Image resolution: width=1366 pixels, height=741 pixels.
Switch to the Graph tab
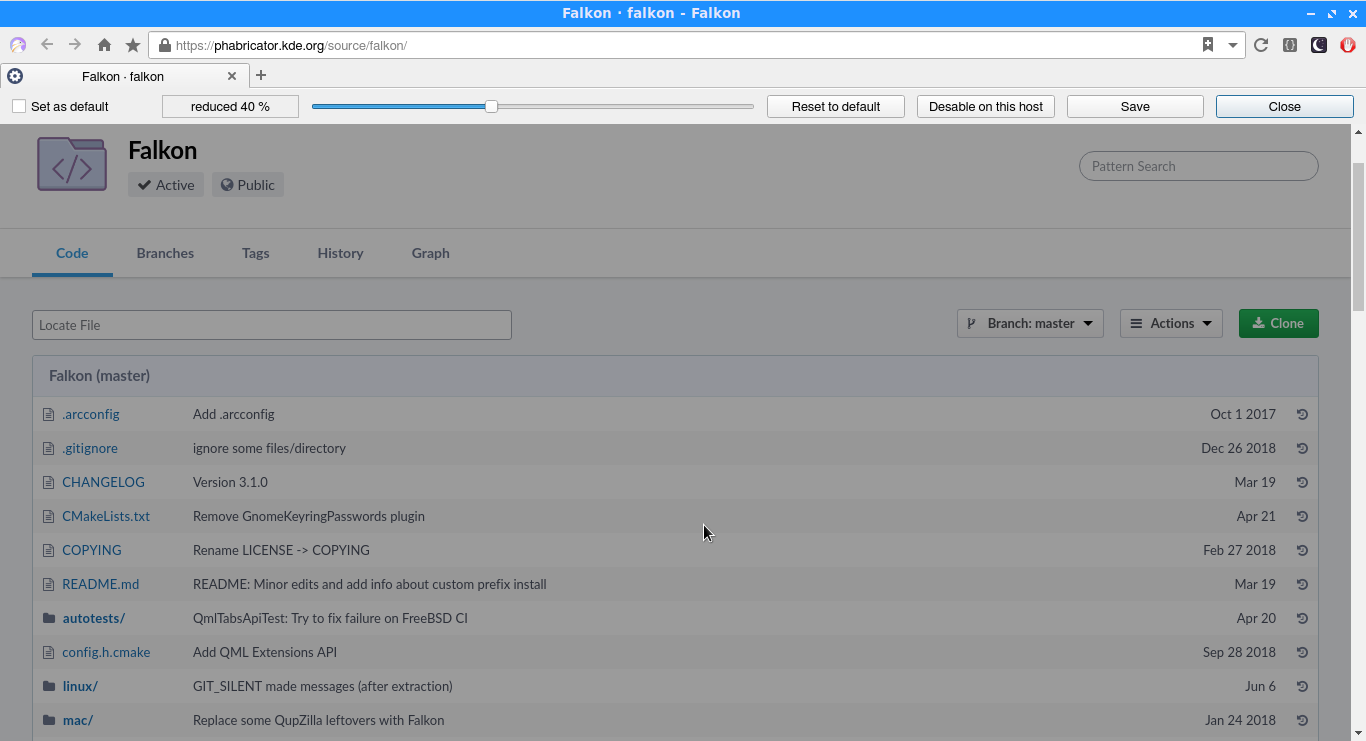(431, 253)
